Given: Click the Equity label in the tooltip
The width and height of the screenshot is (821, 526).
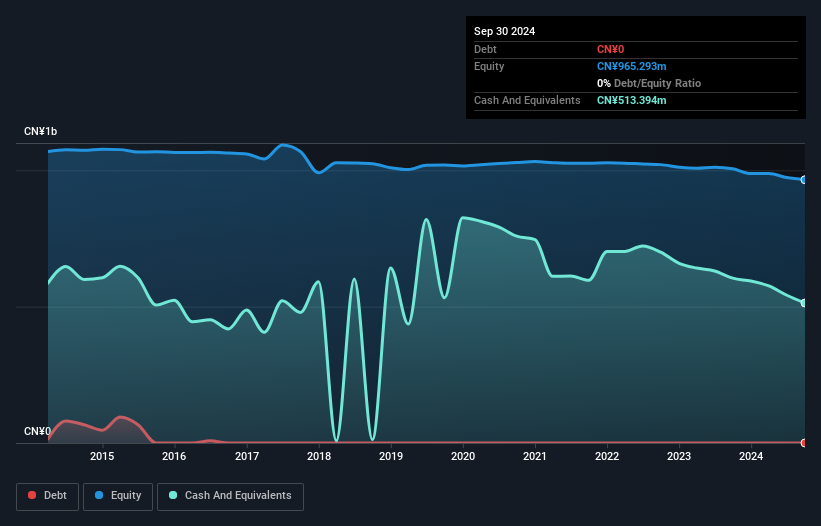Looking at the screenshot, I should tap(489, 66).
